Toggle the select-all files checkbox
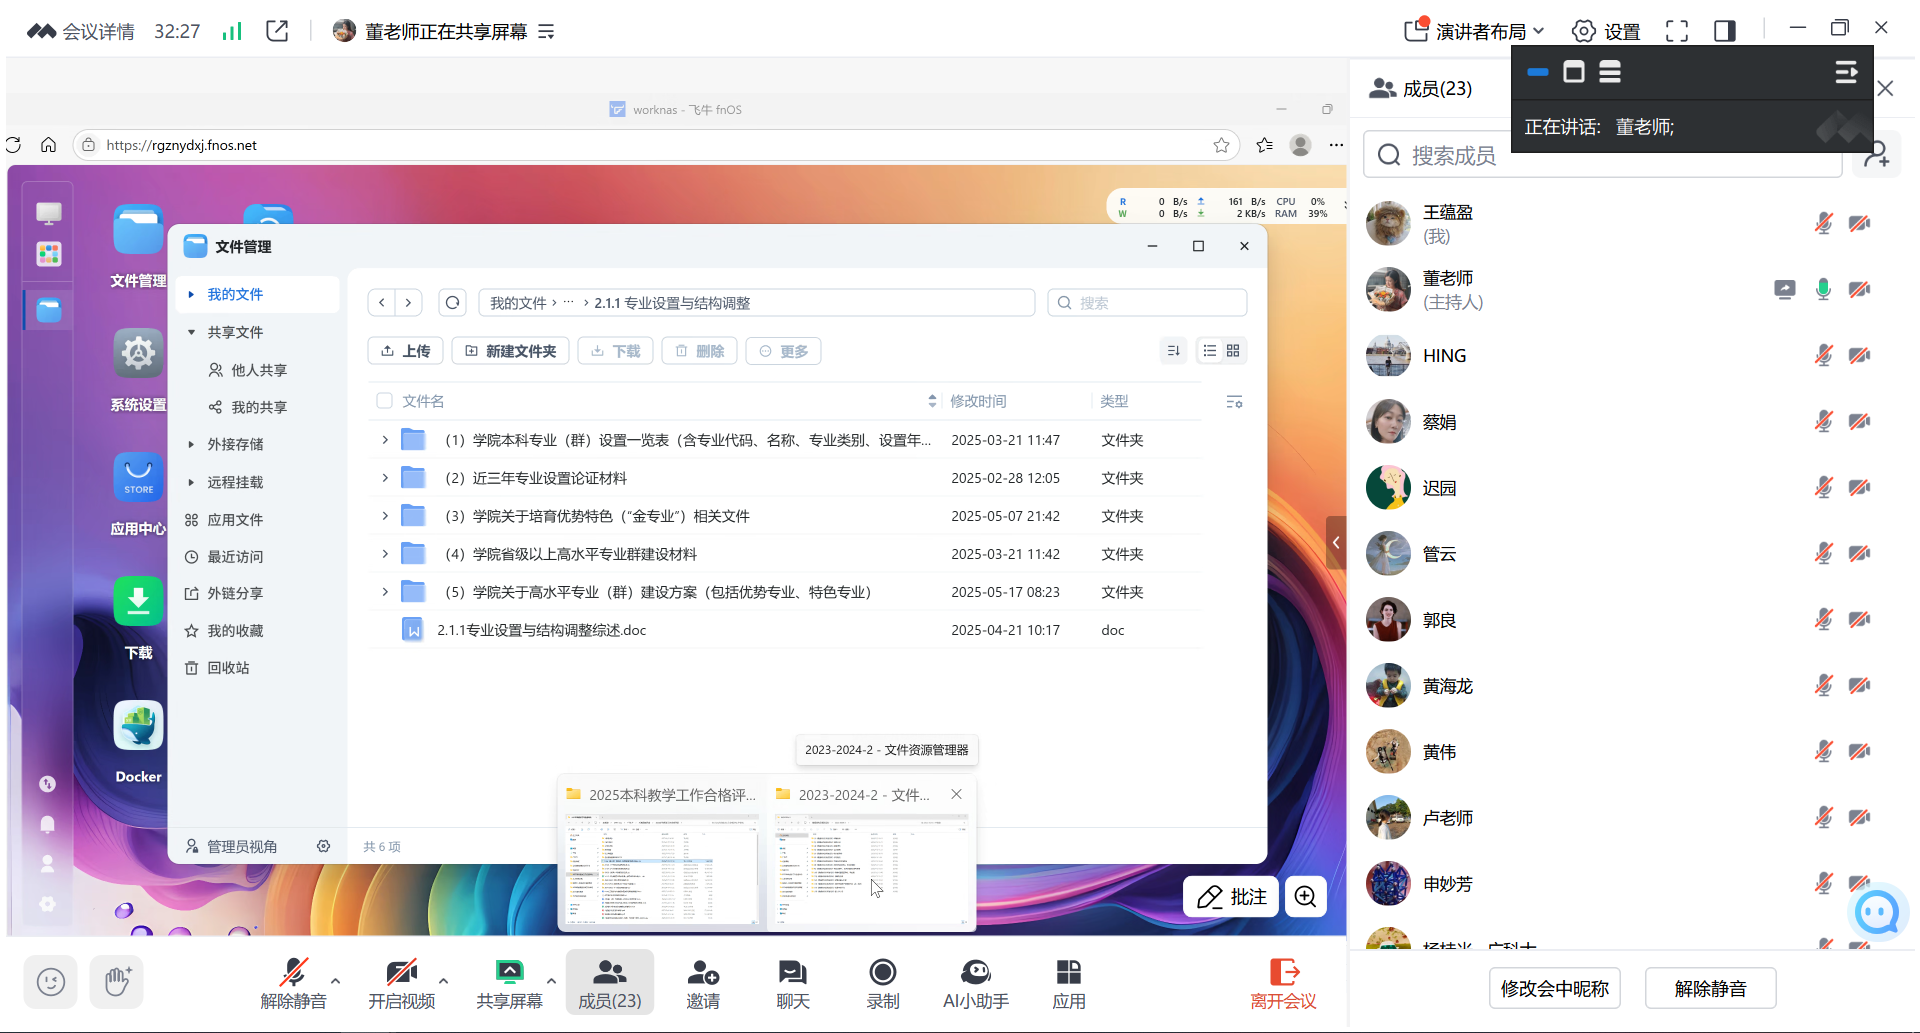This screenshot has width=1920, height=1033. click(384, 400)
